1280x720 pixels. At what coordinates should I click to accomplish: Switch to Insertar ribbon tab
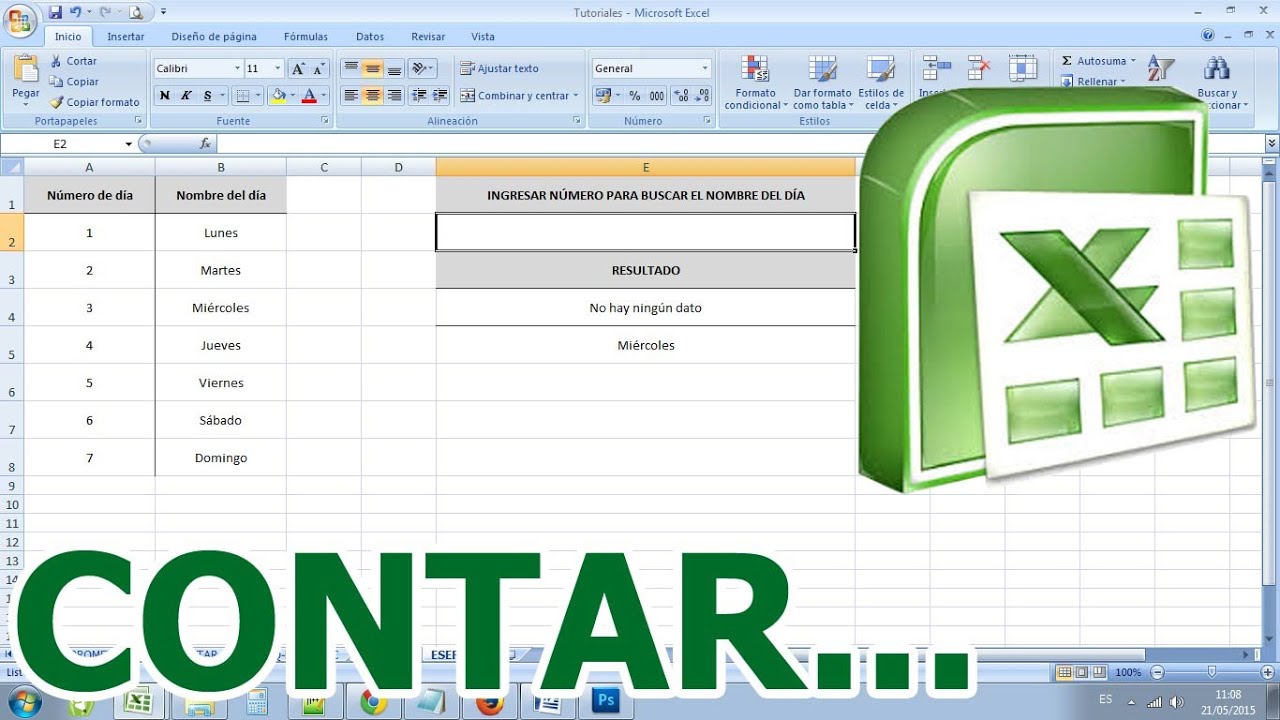(x=126, y=36)
